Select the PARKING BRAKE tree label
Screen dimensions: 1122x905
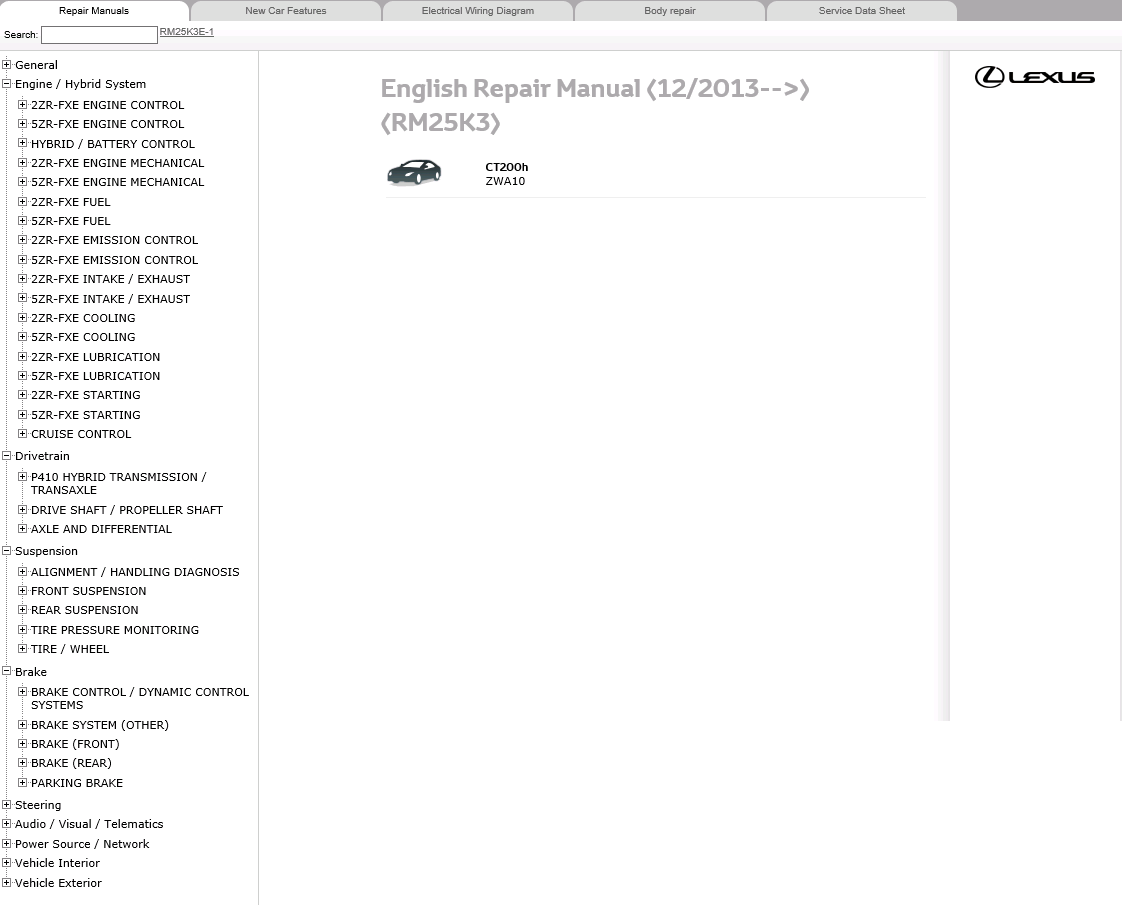coord(77,783)
